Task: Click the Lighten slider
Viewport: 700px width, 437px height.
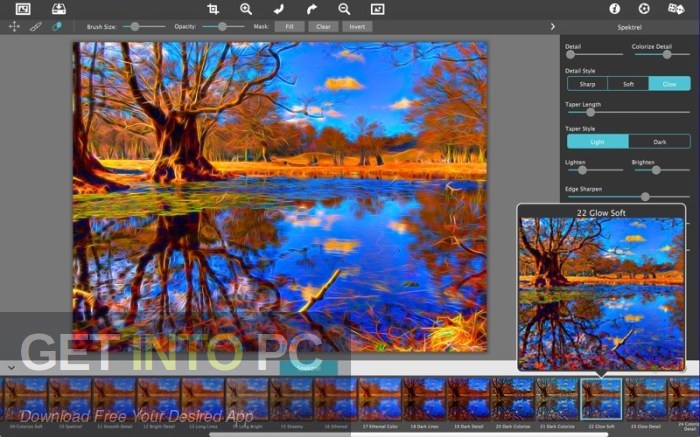Action: pyautogui.click(x=594, y=170)
